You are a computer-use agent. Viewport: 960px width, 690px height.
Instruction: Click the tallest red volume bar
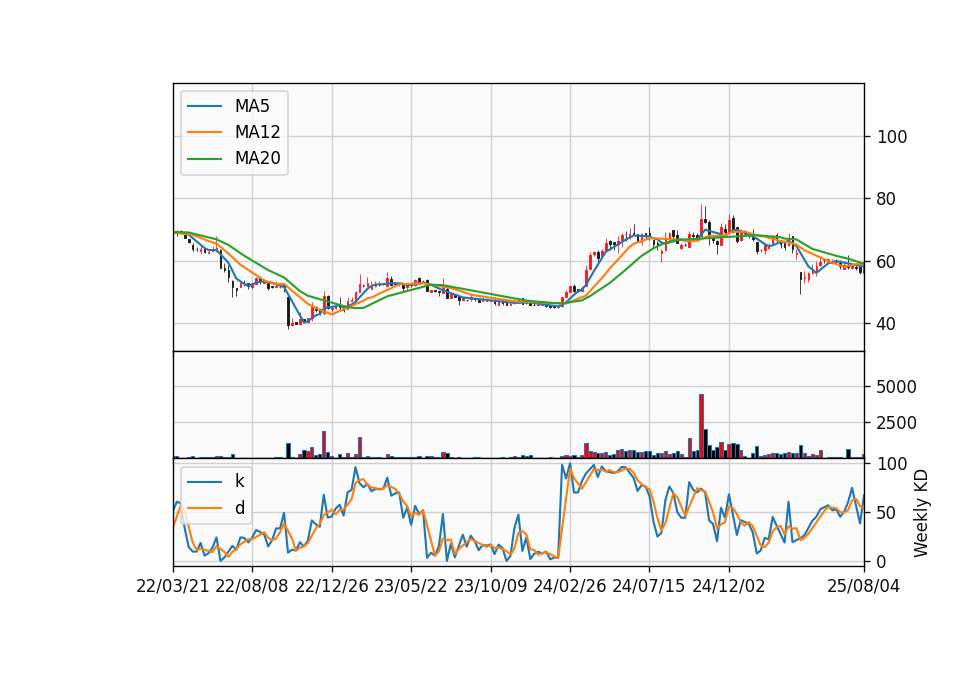702,426
